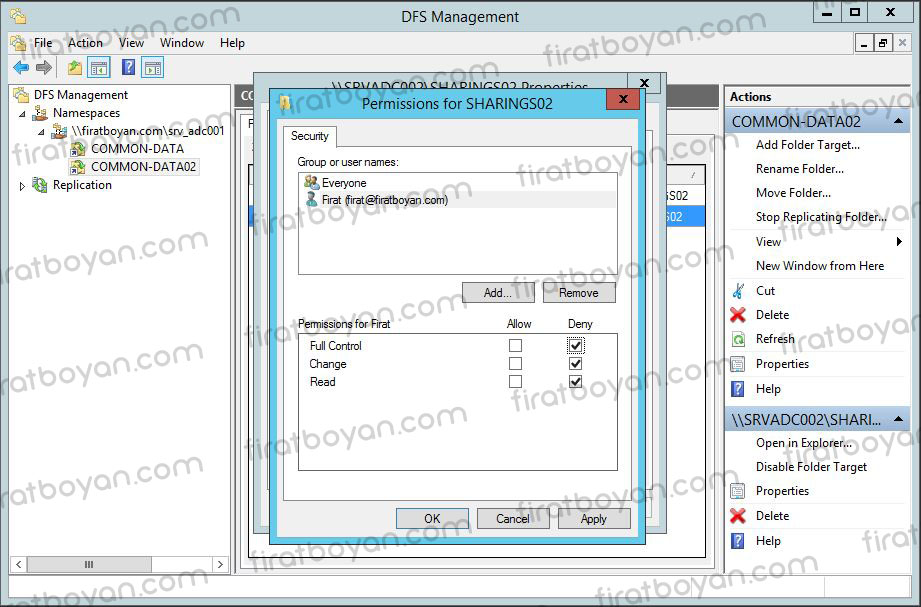Image resolution: width=921 pixels, height=607 pixels.
Task: Click the Up one level folder icon
Action: point(75,68)
